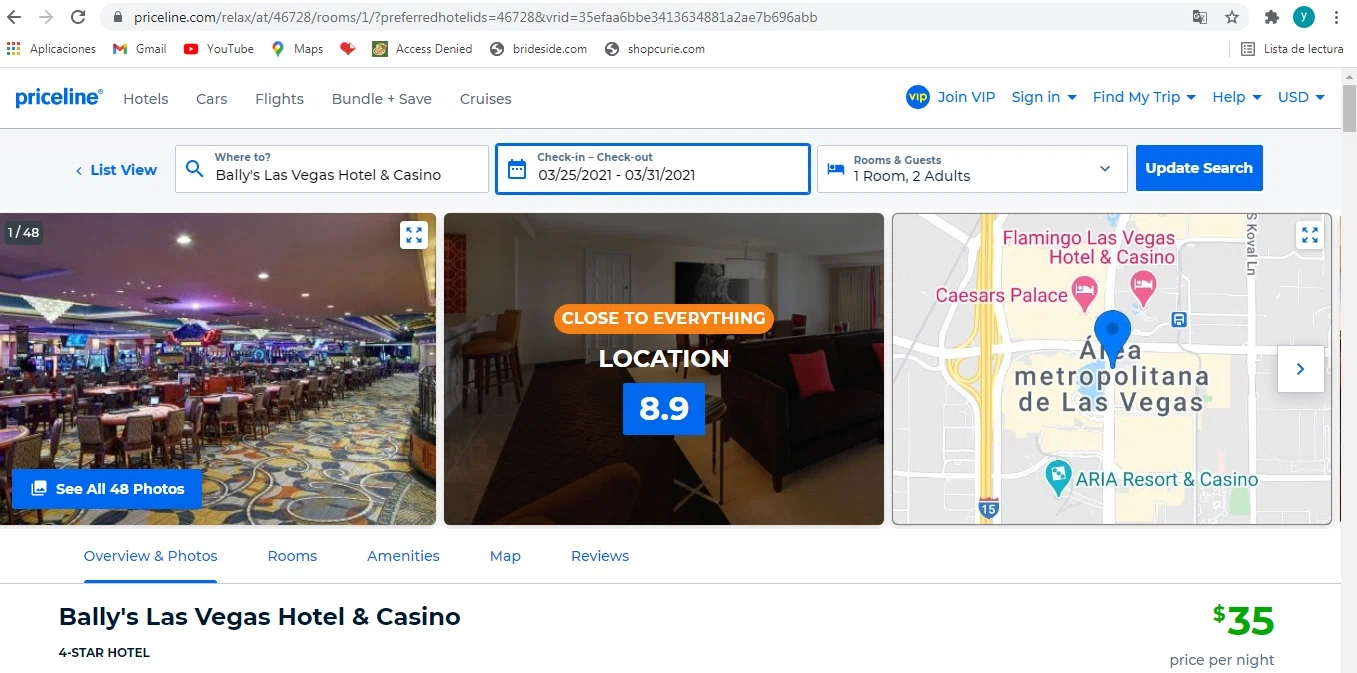Bookmark this page with the star icon

(1232, 17)
